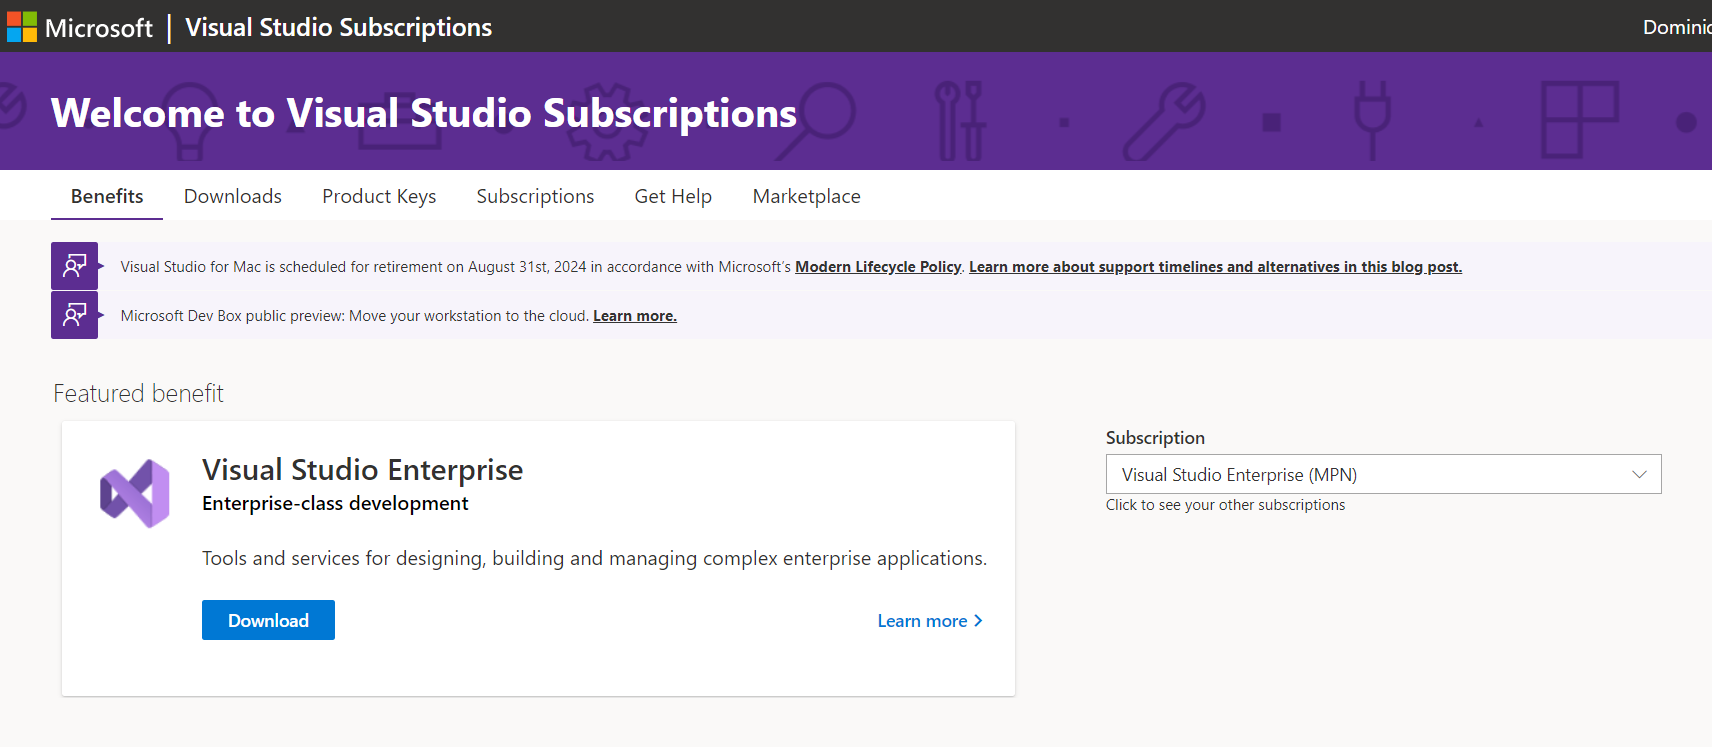Screen dimensions: 1712x747
Task: Click the chevron arrow next to Learn more
Action: point(978,621)
